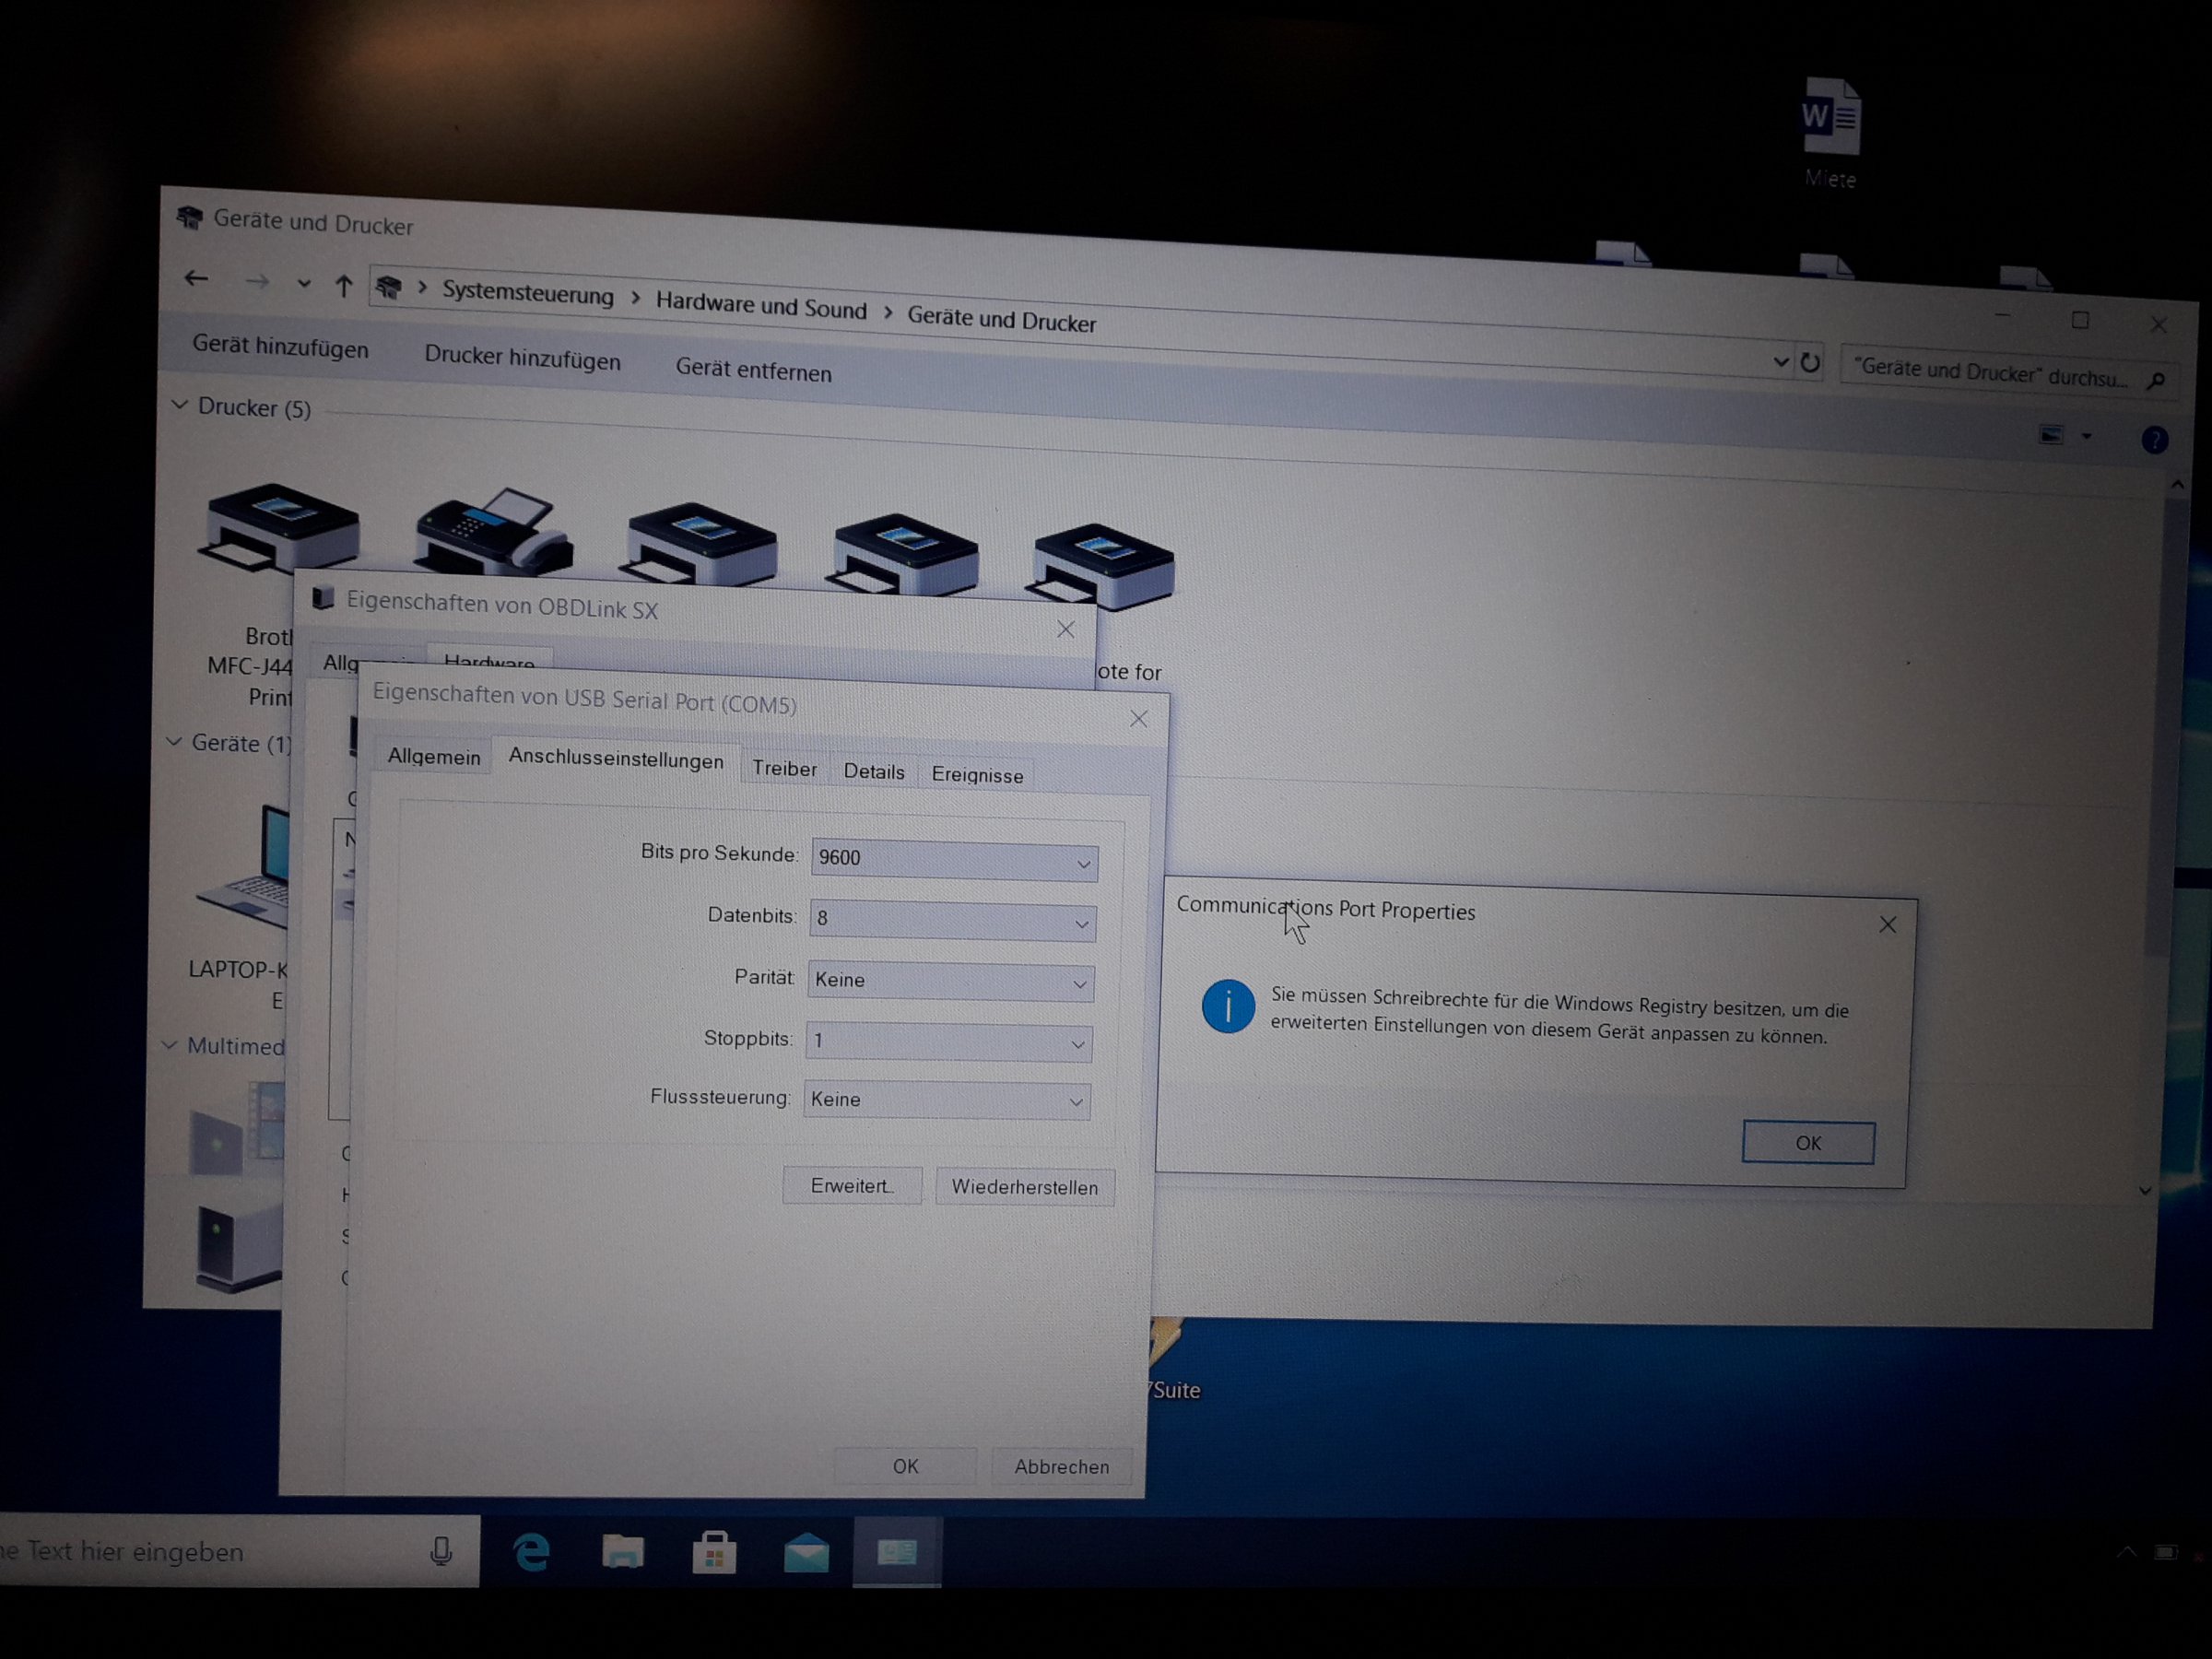Click the Cortana microphone icon
This screenshot has width=2212, height=1659.
pos(441,1551)
